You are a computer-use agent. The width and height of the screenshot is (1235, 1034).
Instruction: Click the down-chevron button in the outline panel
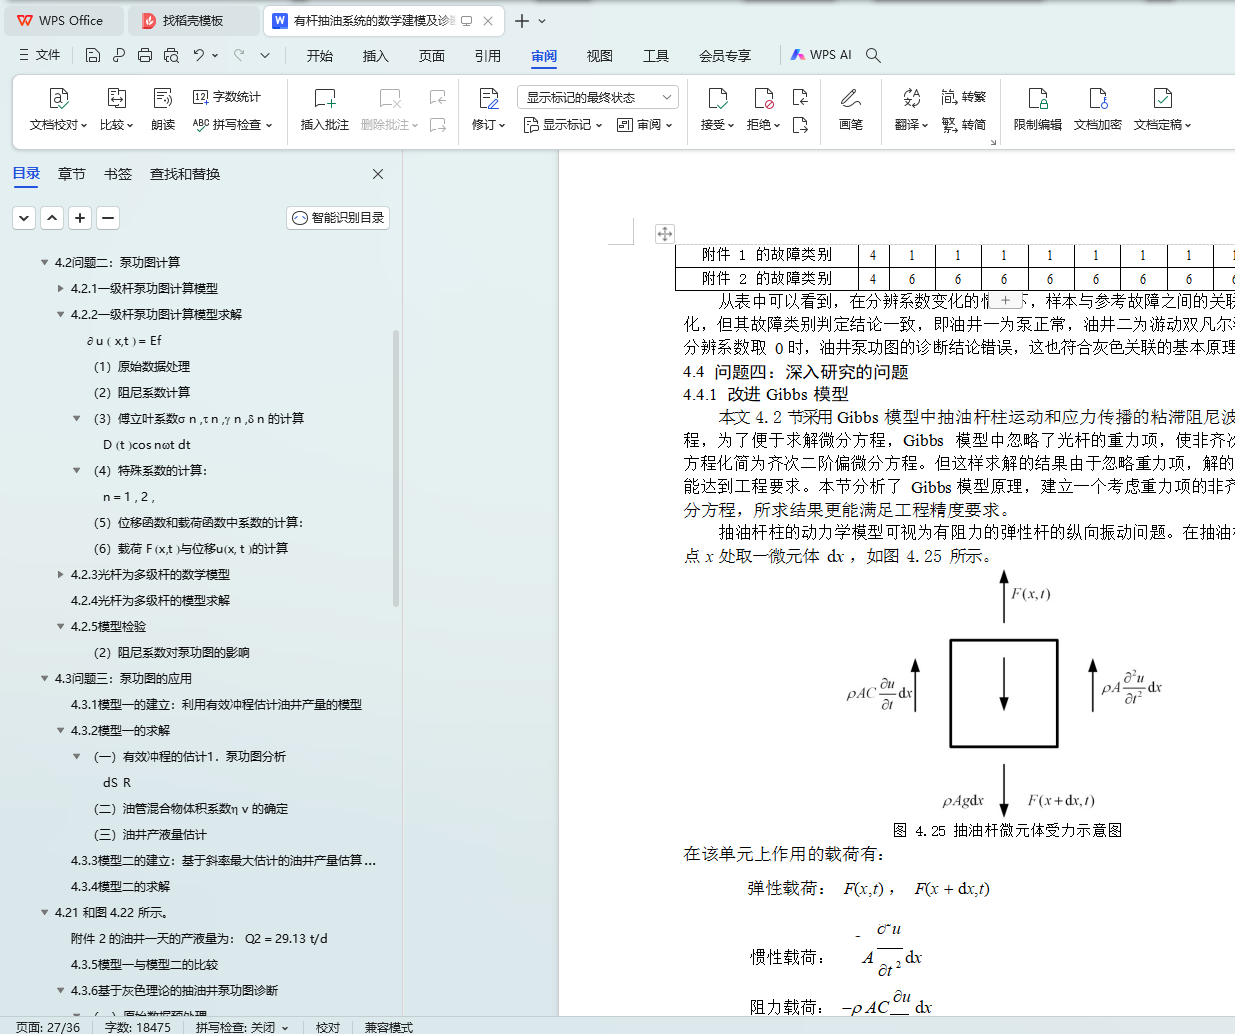(25, 218)
